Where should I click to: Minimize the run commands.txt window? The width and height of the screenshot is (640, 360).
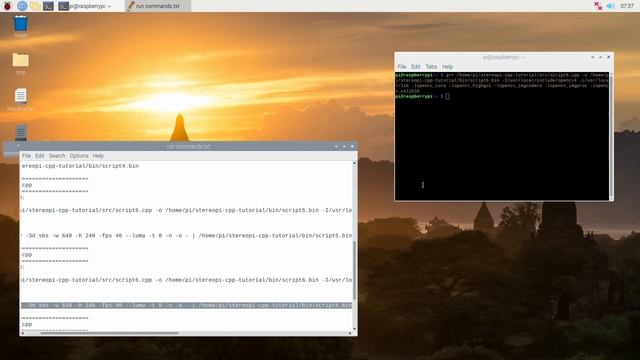336,147
